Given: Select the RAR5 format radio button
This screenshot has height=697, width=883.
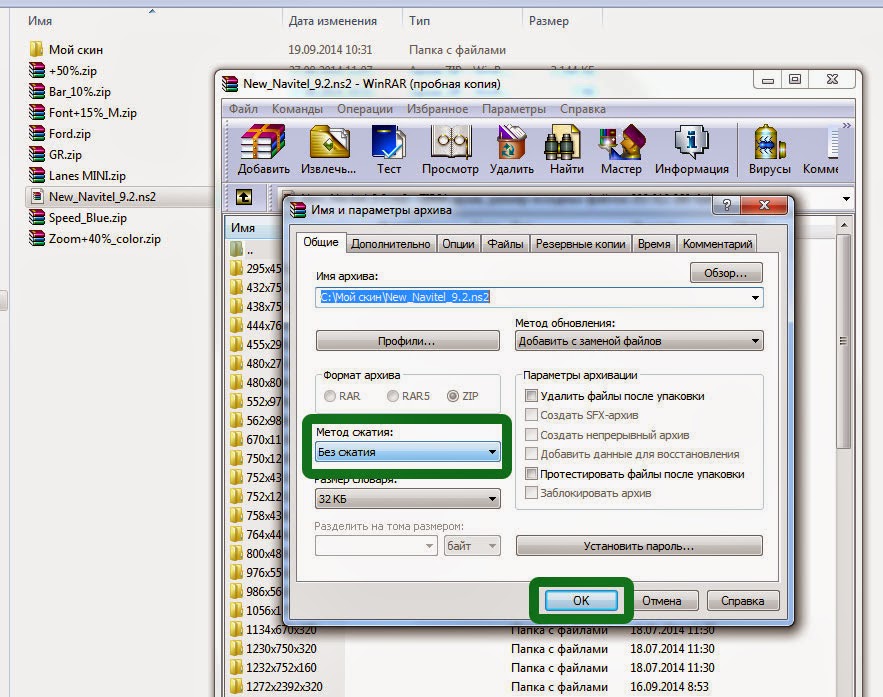Looking at the screenshot, I should (x=393, y=396).
